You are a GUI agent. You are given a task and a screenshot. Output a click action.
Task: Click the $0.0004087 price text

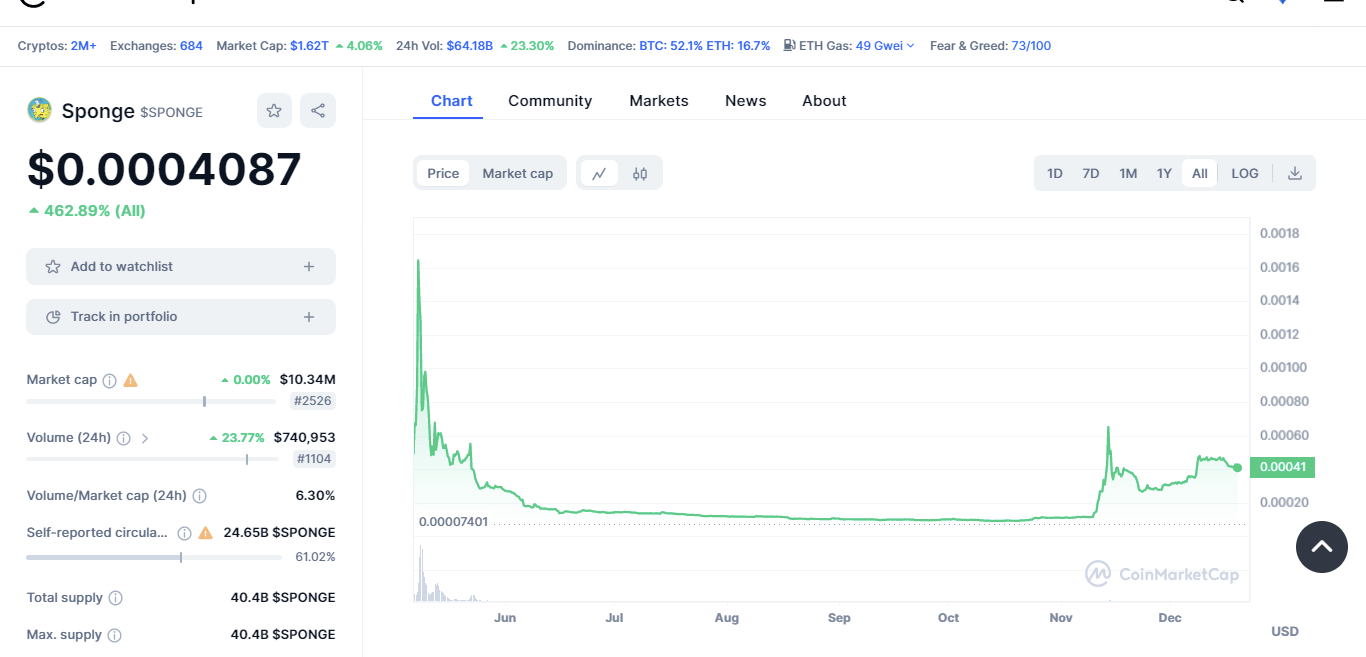(x=164, y=169)
